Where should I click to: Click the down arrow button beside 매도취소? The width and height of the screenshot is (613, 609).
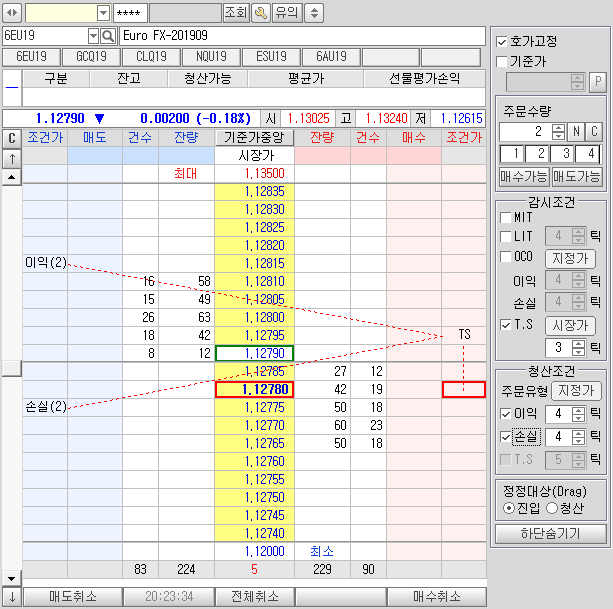pos(12,597)
